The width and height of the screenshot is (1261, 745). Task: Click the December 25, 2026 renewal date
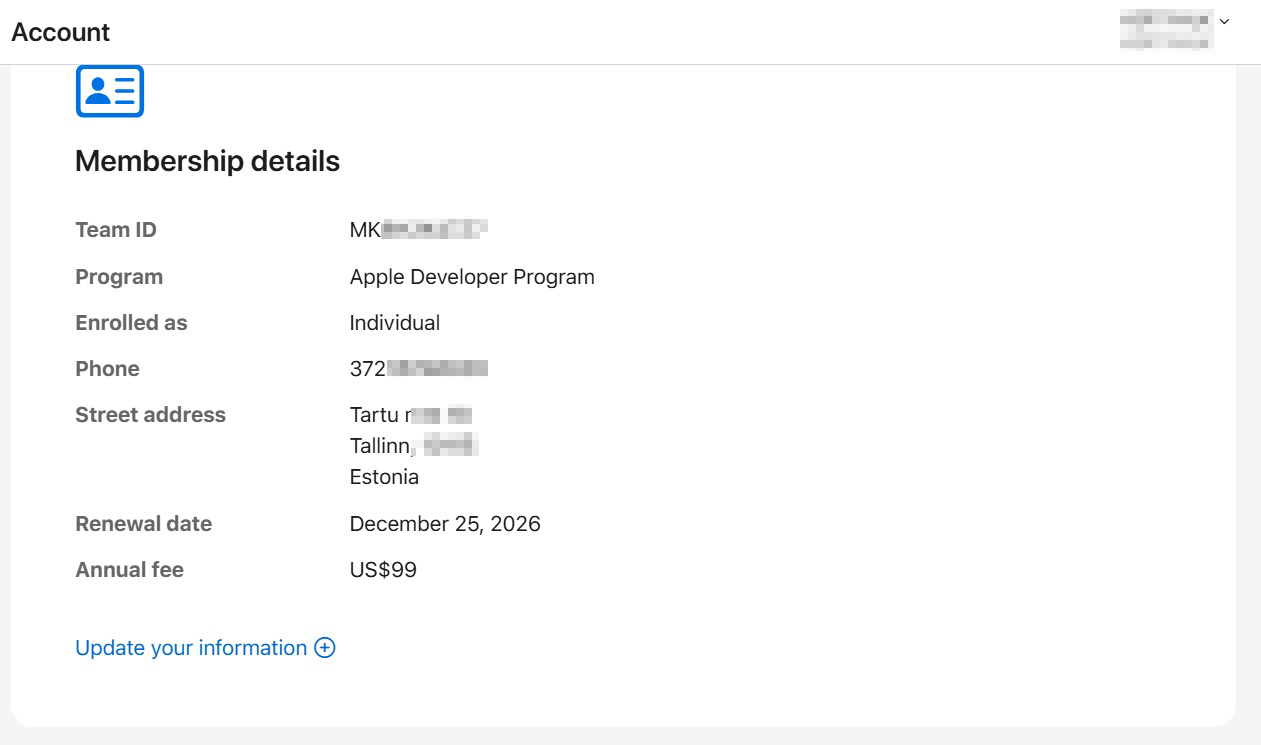pyautogui.click(x=445, y=524)
